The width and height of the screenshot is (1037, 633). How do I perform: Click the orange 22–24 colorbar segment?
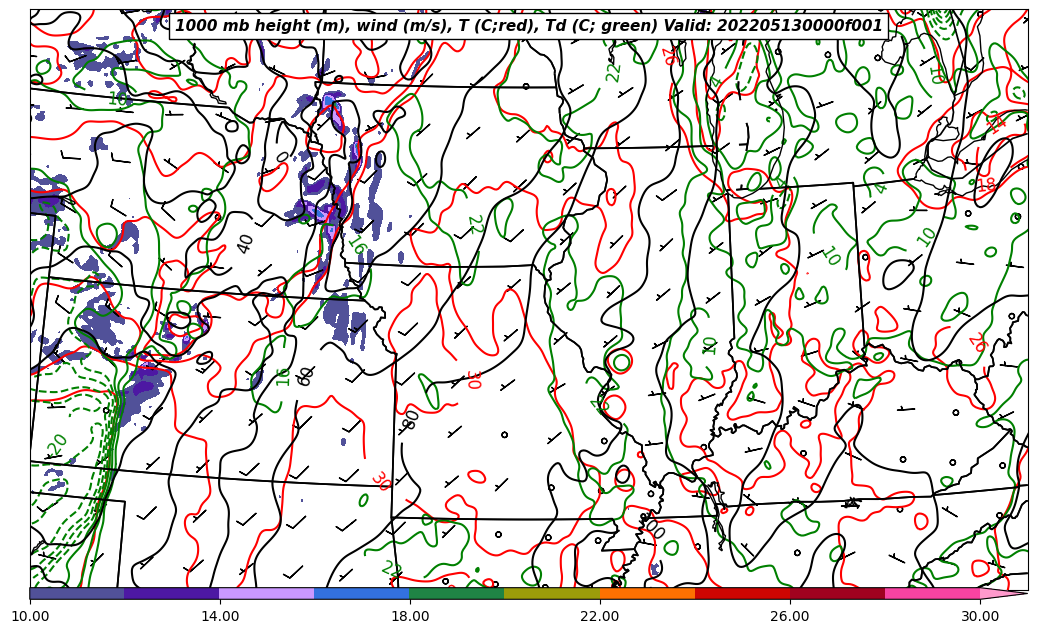click(647, 594)
